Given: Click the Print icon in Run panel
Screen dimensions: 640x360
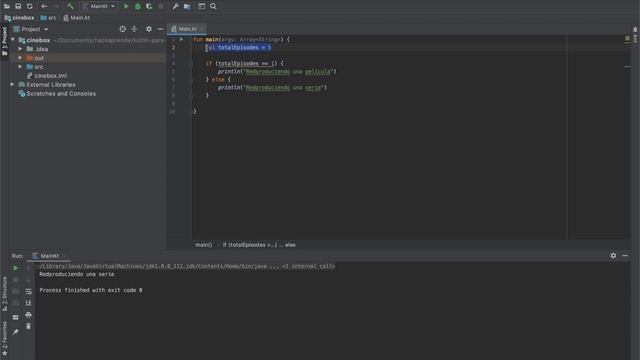Looking at the screenshot, I should pyautogui.click(x=28, y=315).
